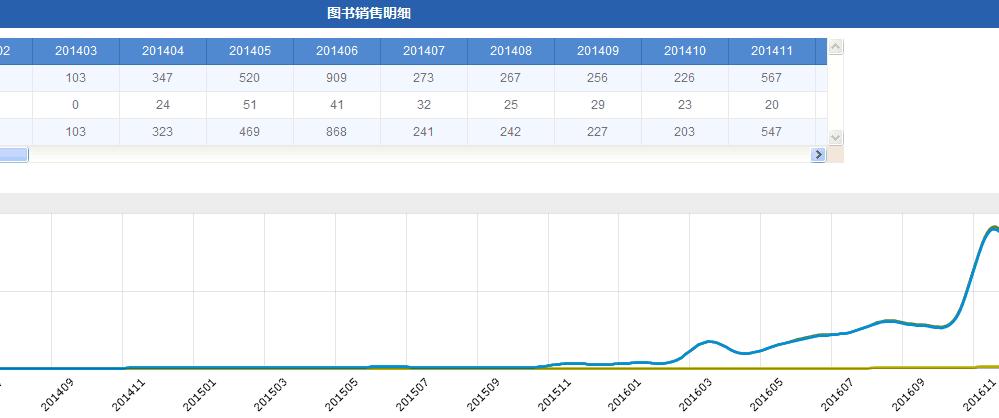This screenshot has height=418, width=999.
Task: Click the 图书销售明细 title text
Action: [x=369, y=13]
